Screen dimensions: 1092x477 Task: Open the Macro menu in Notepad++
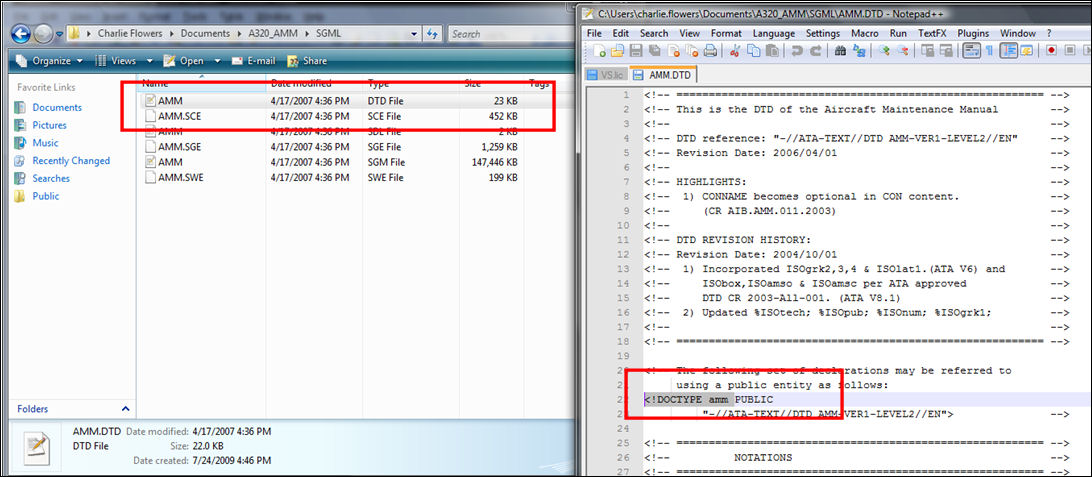864,33
